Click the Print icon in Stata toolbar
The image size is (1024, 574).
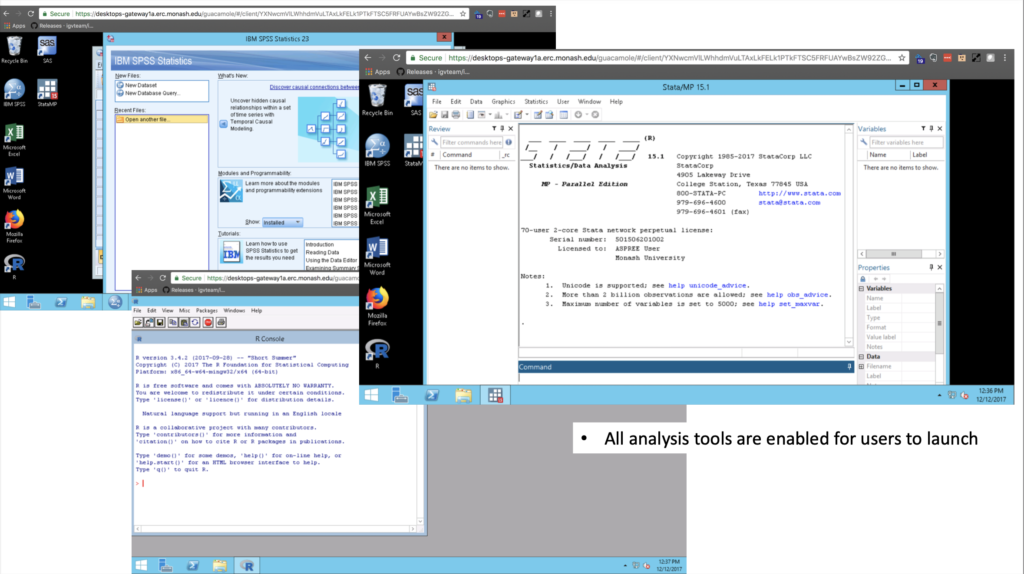pyautogui.click(x=457, y=114)
